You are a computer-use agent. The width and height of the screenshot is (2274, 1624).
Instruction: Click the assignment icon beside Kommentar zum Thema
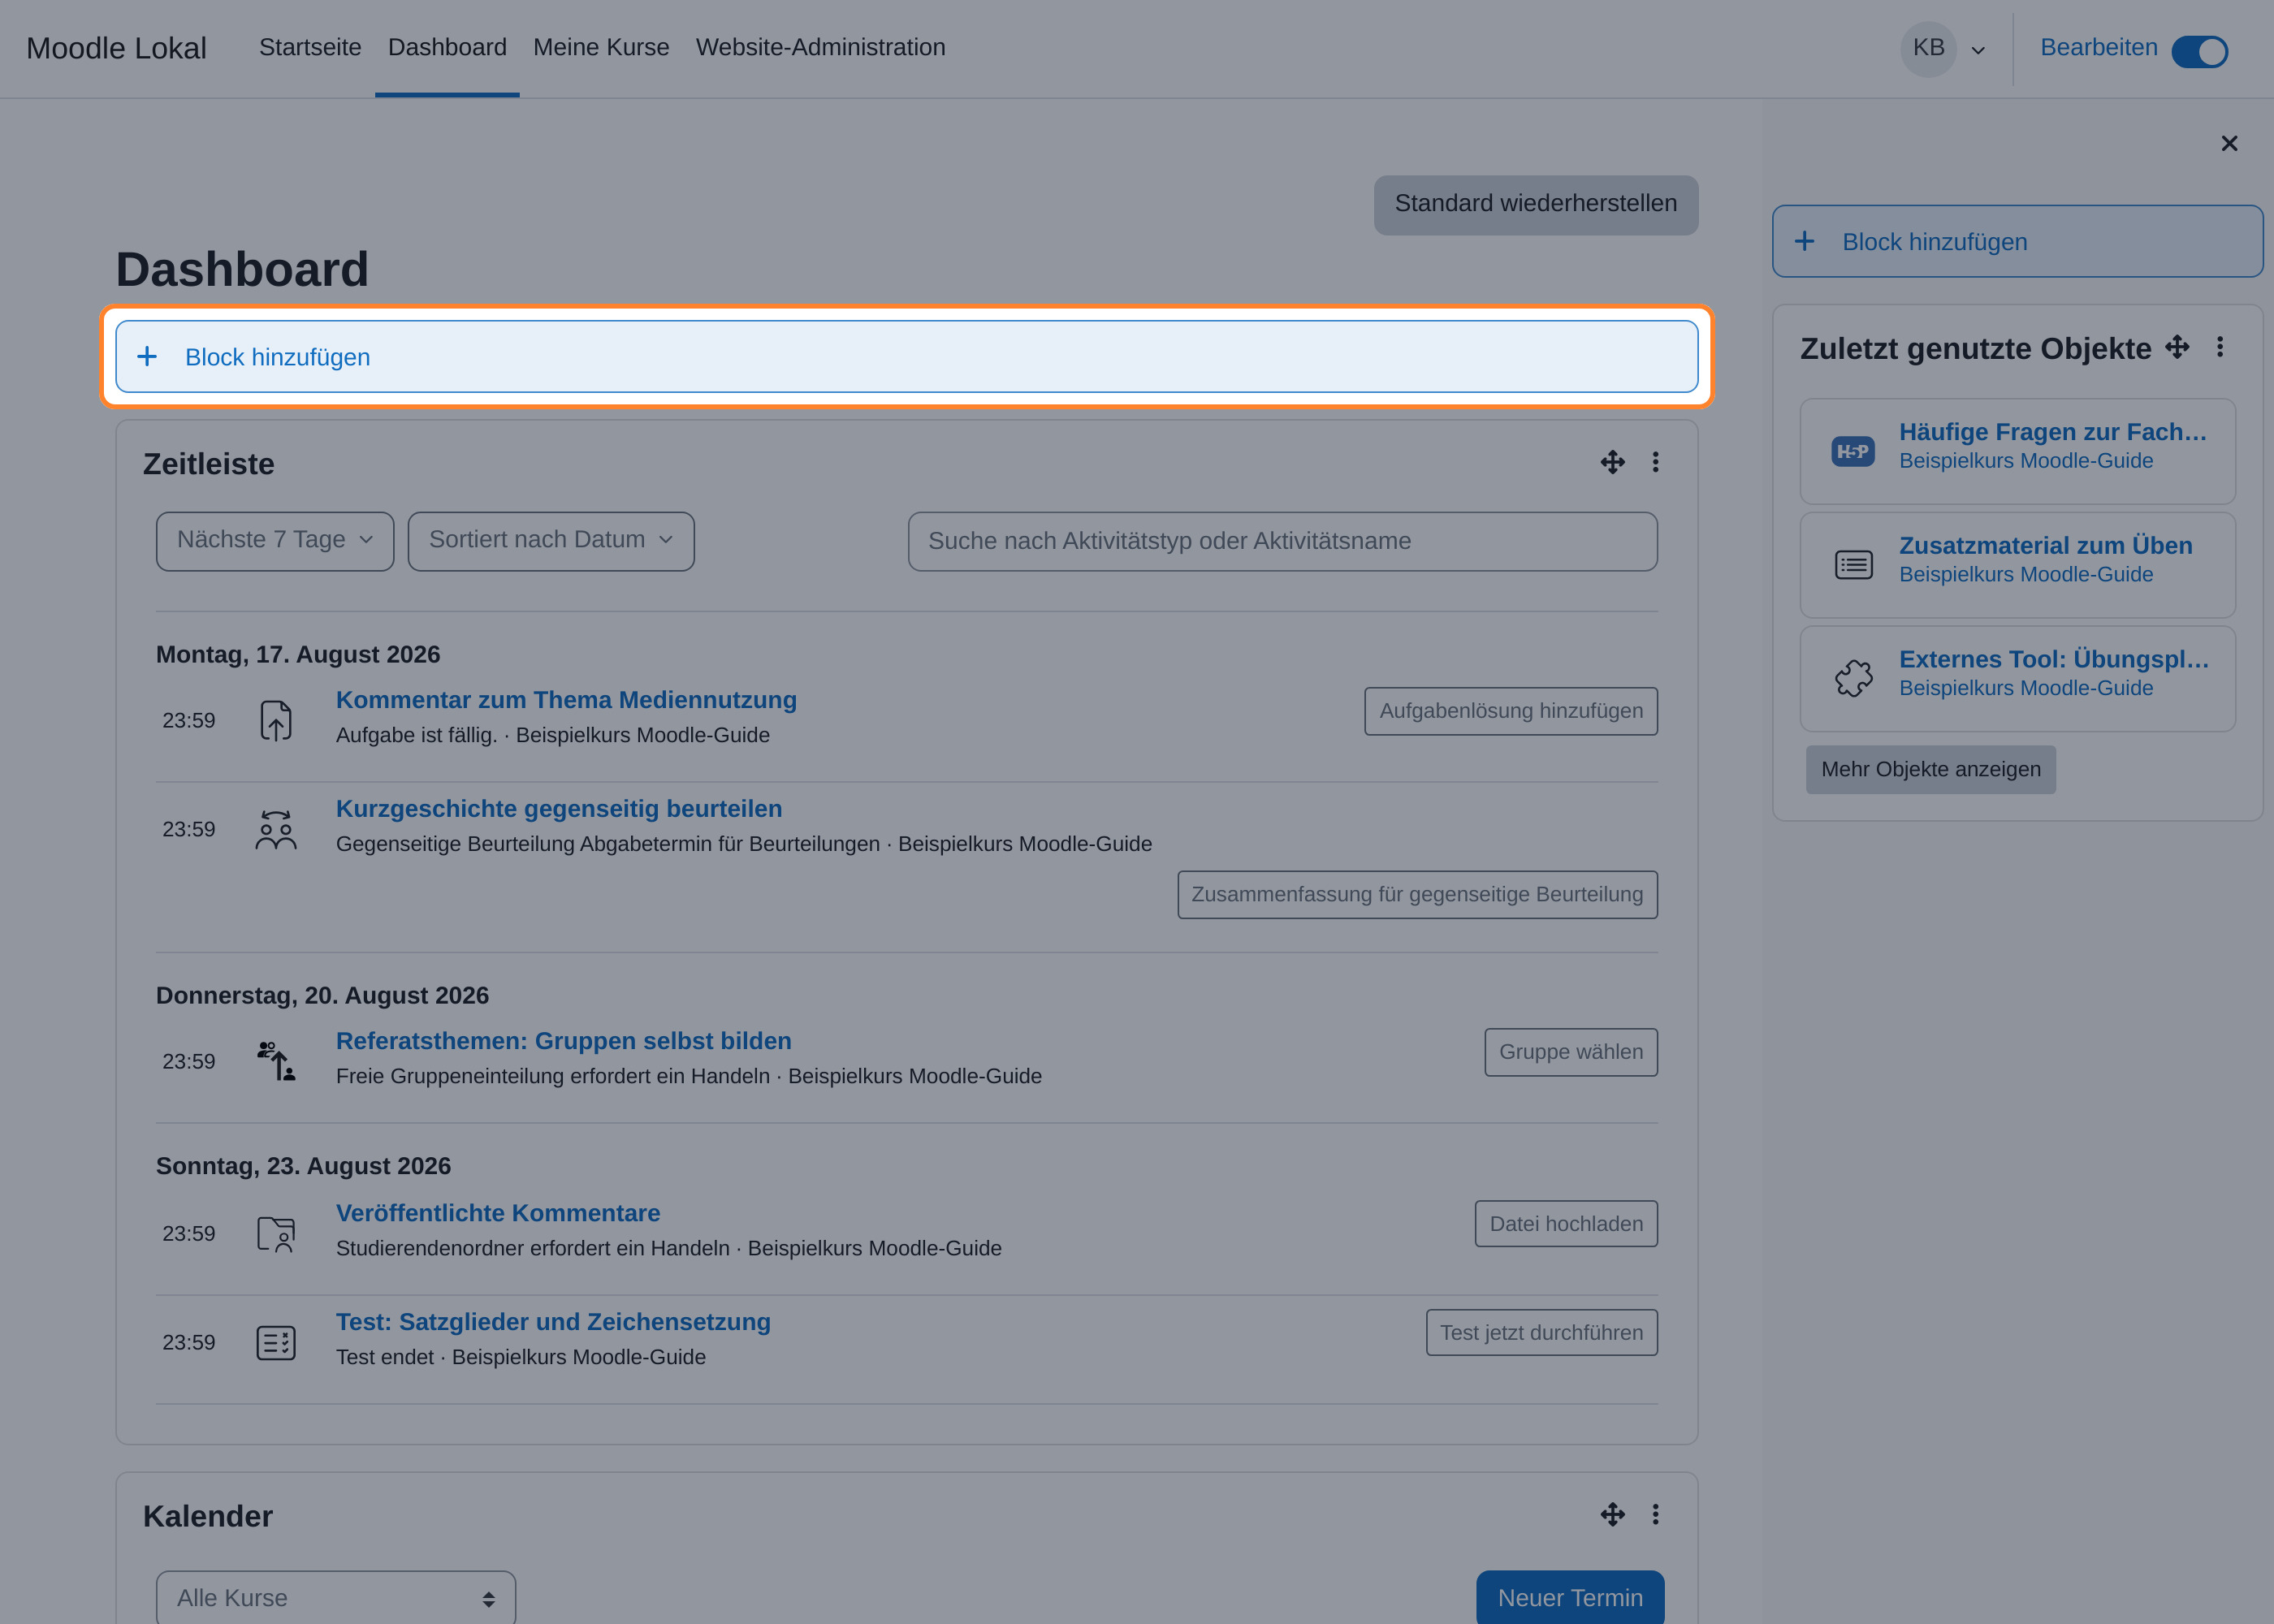coord(276,720)
